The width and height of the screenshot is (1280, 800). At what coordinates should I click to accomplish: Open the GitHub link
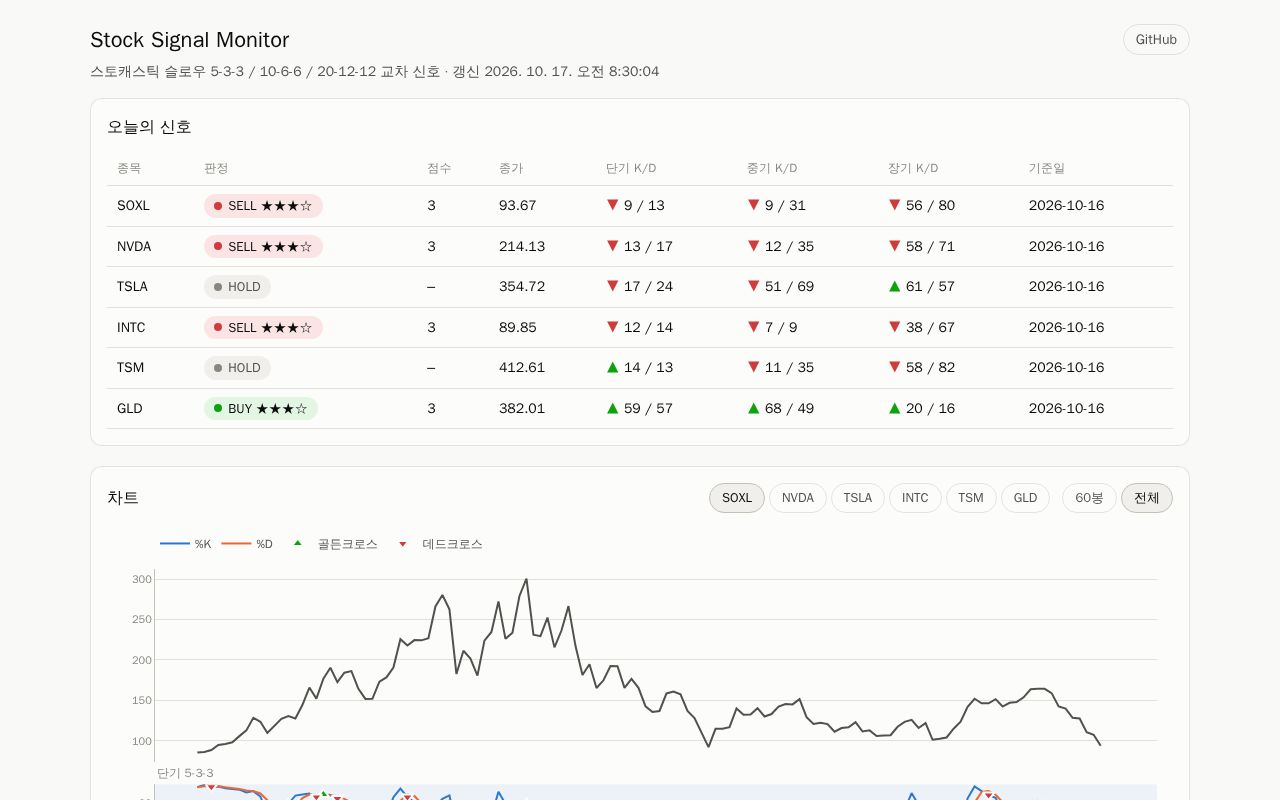point(1156,40)
